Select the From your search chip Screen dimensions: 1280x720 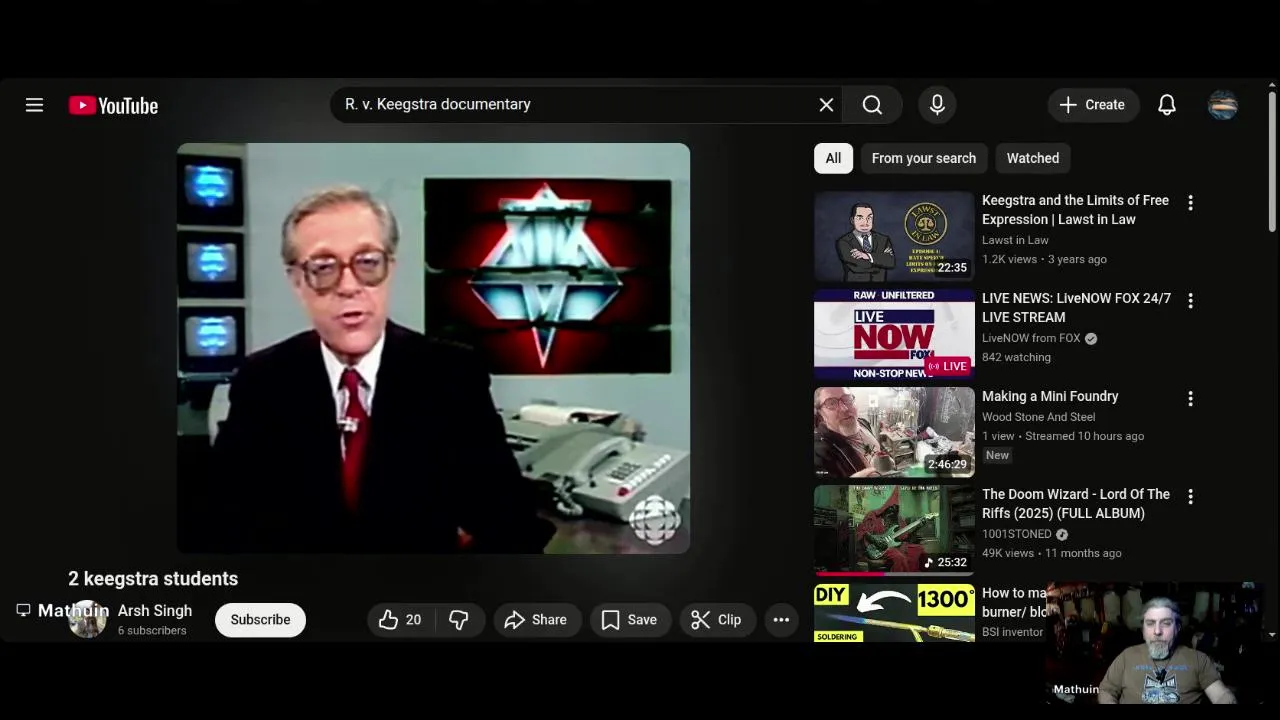923,158
